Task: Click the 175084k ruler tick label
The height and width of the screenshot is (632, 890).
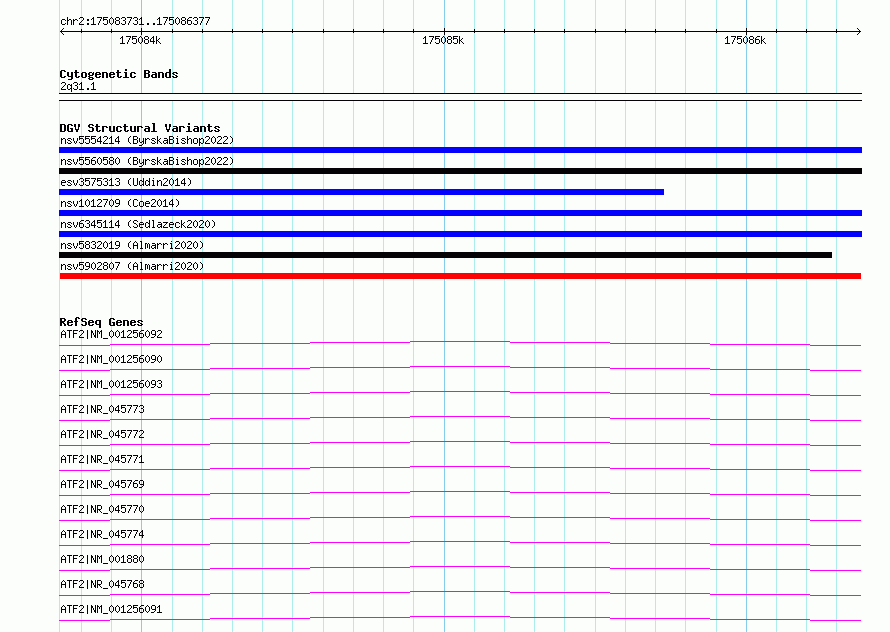Action: pyautogui.click(x=140, y=40)
